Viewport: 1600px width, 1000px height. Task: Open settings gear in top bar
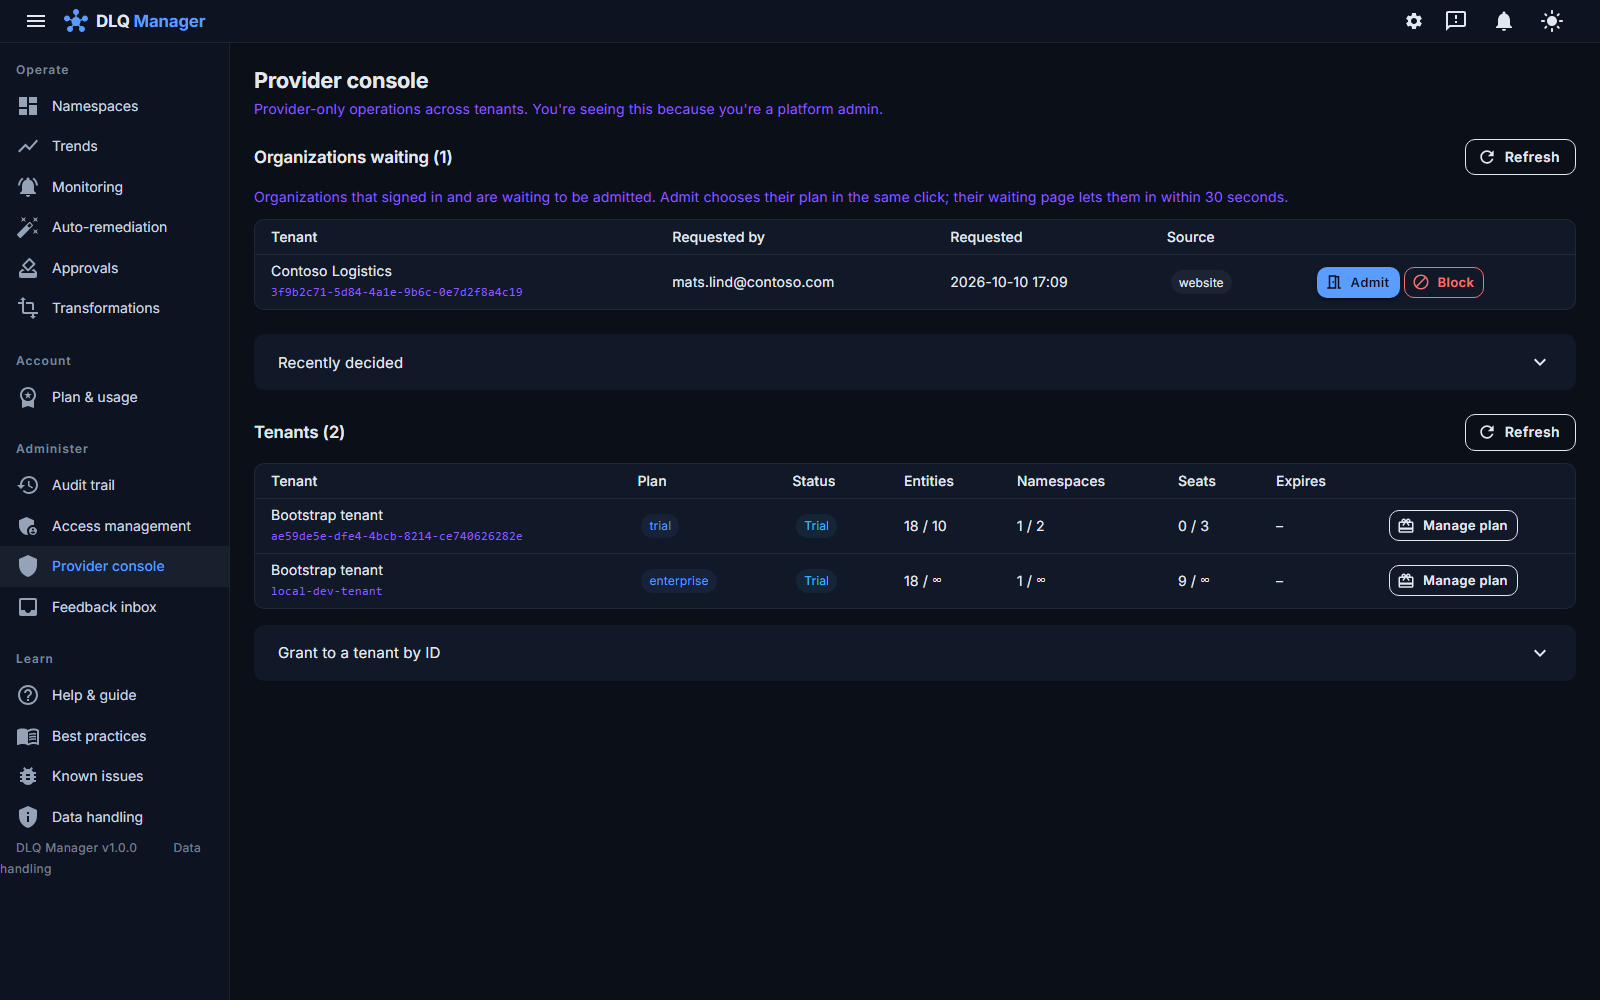(1414, 21)
